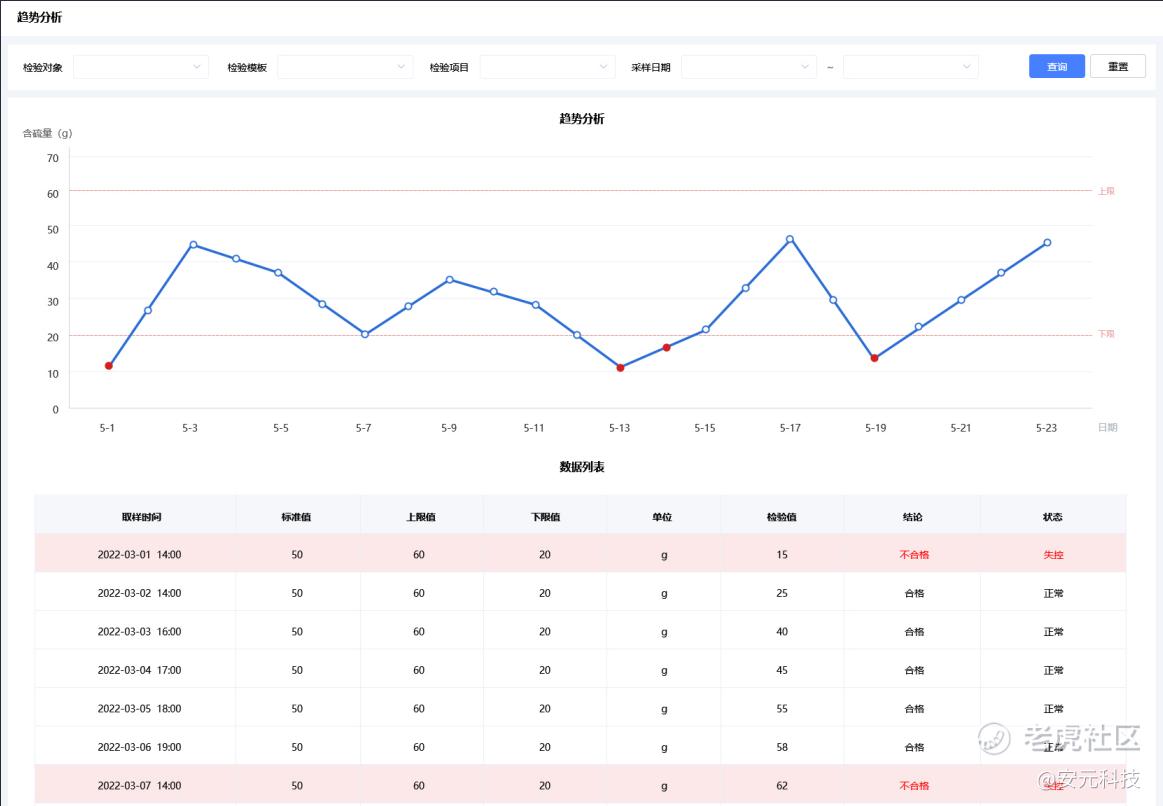The height and width of the screenshot is (806, 1163).
Task: Click the 70 y-axis label
Action: [53, 158]
